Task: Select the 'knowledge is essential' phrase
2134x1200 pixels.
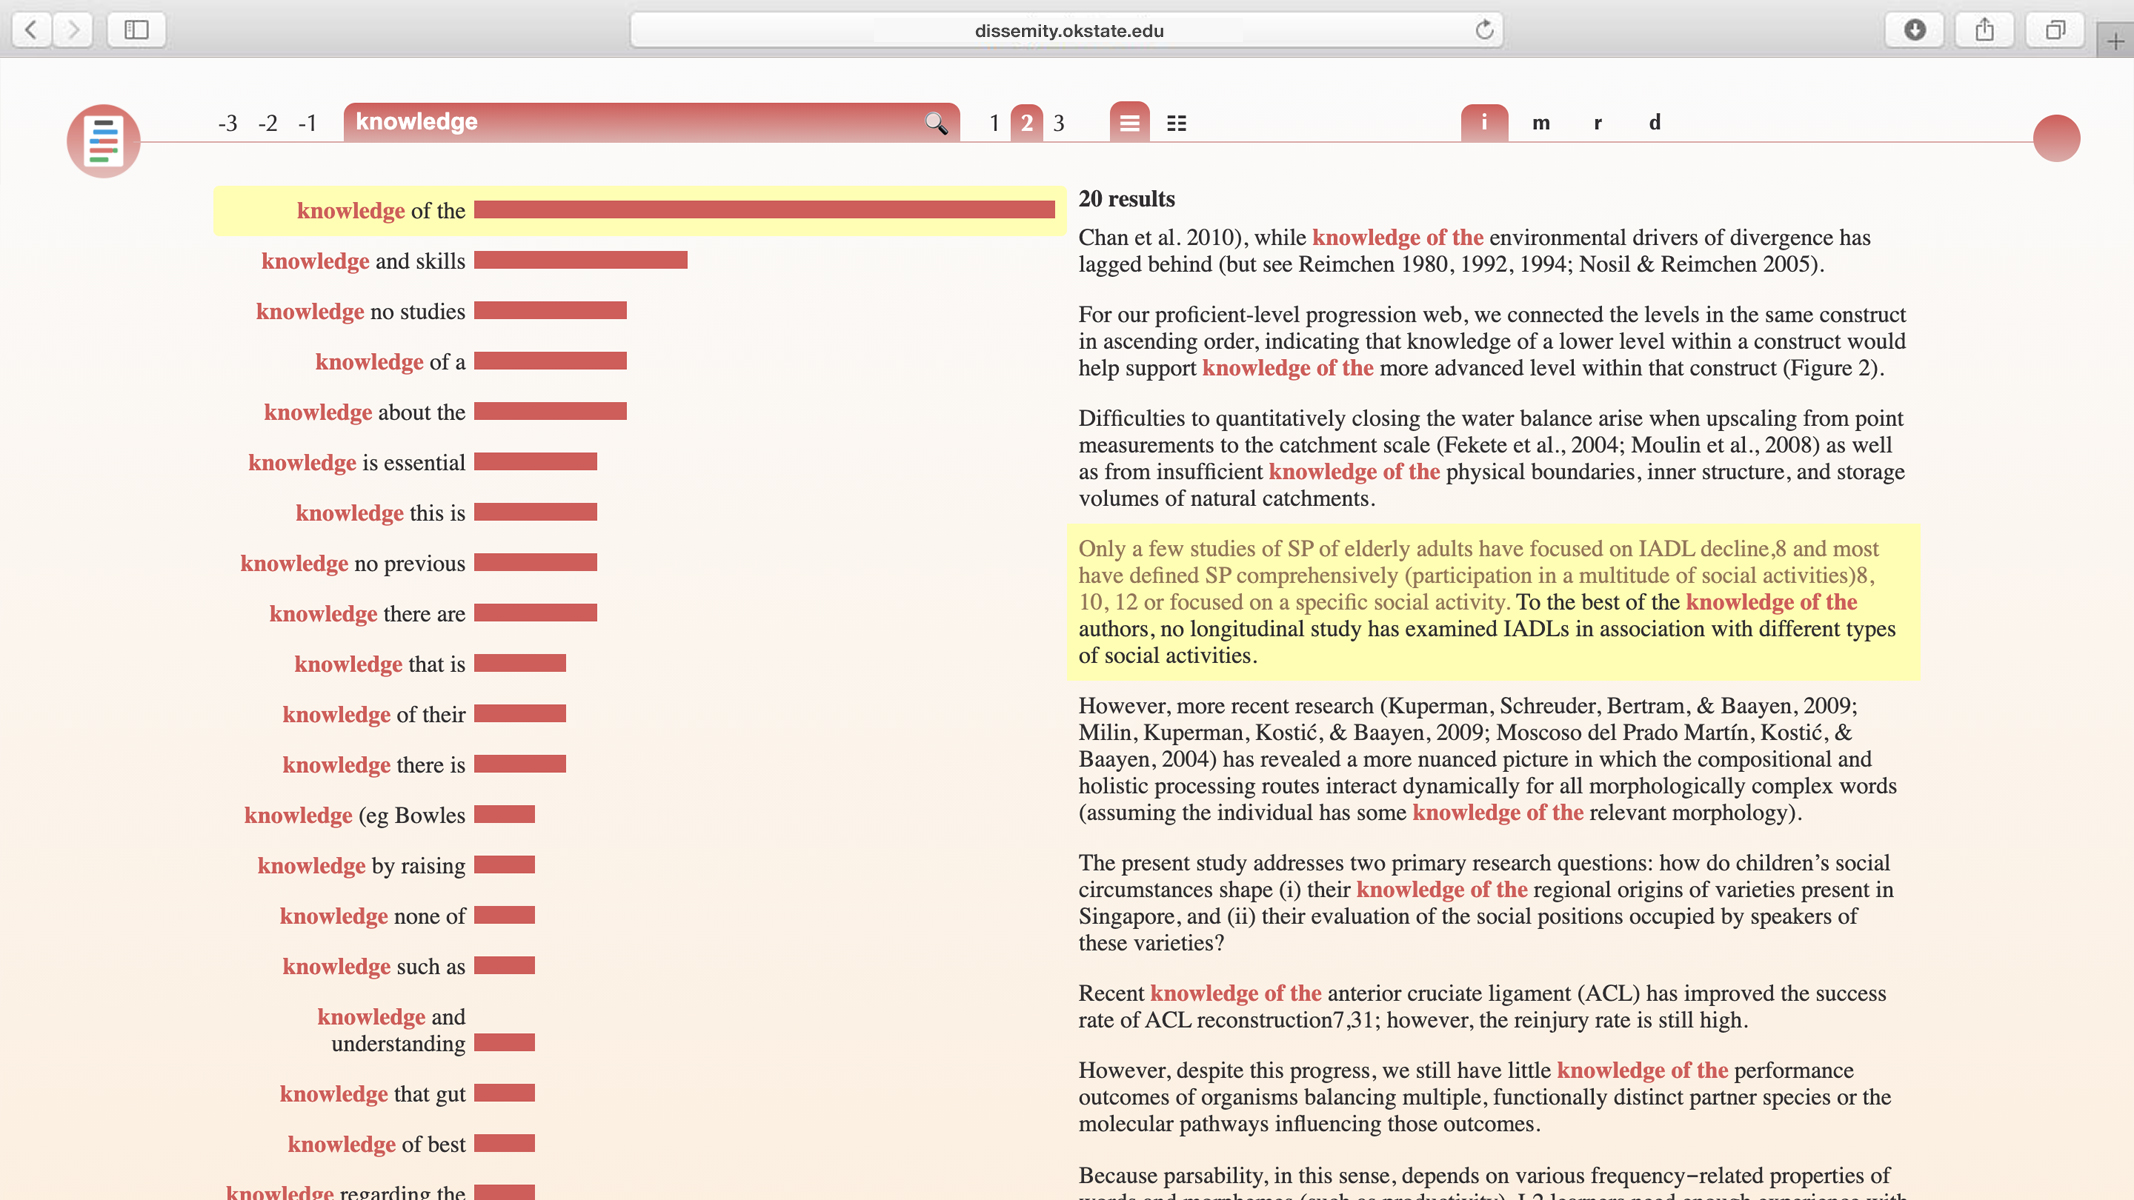Action: pos(357,463)
